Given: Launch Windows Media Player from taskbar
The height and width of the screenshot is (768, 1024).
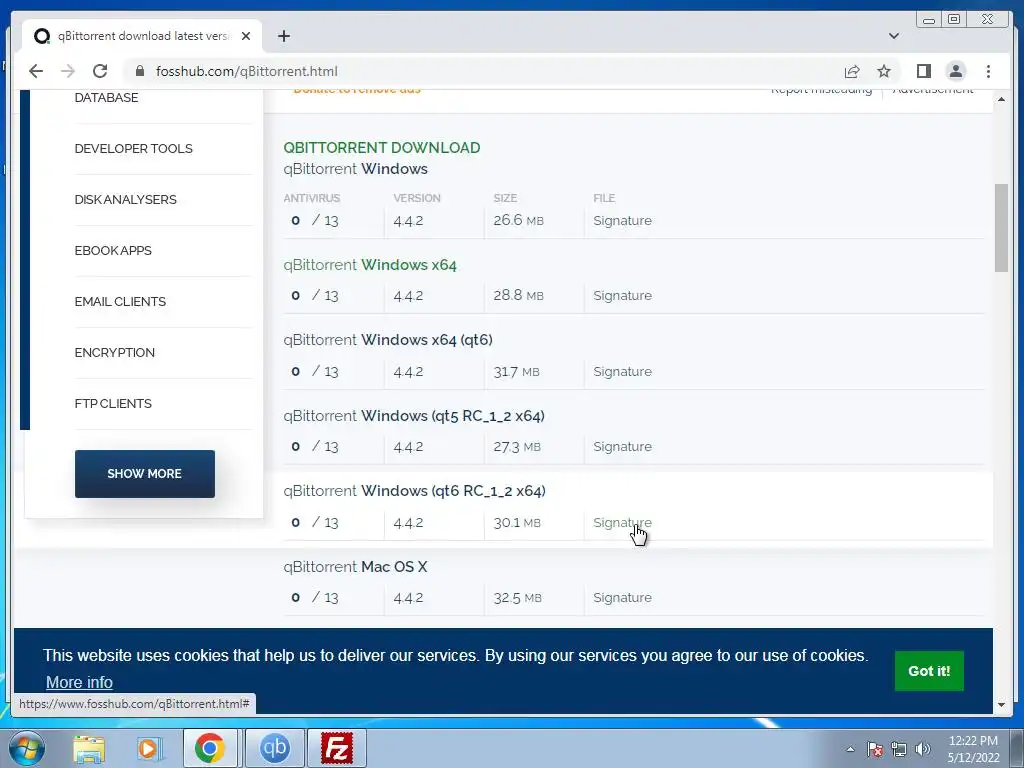Looking at the screenshot, I should (x=149, y=748).
